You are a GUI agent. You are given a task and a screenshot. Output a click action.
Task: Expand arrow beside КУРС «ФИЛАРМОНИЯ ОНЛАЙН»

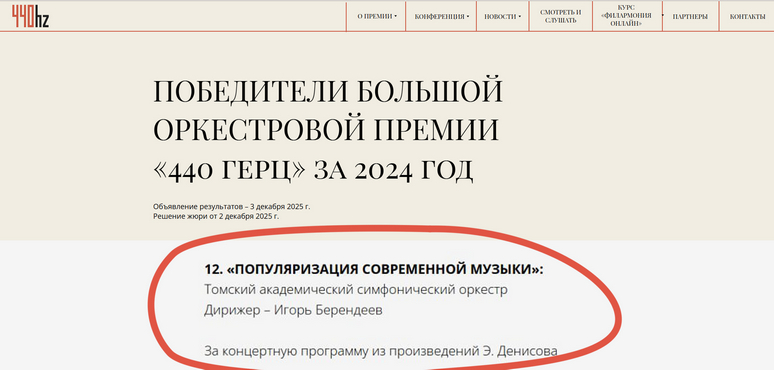[663, 16]
